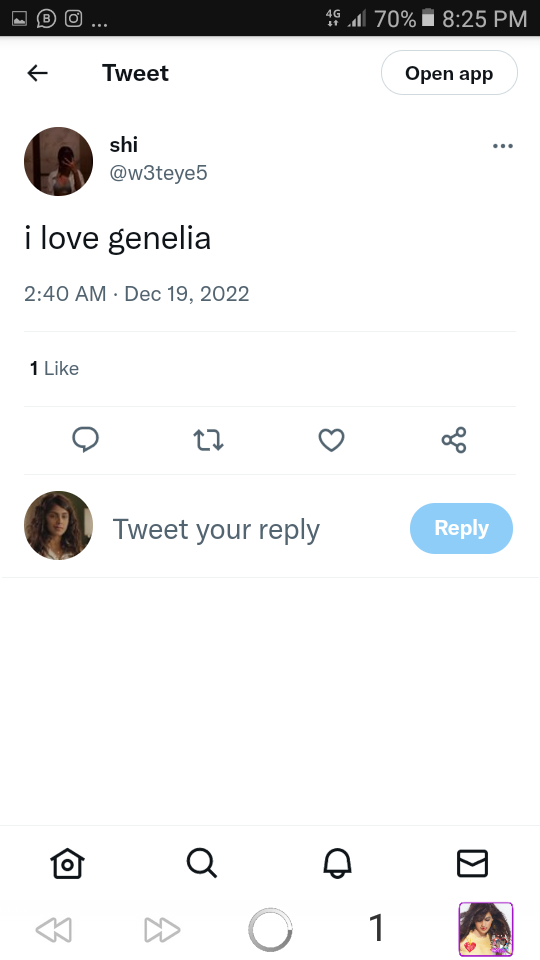Go back using the arrow icon
The width and height of the screenshot is (540, 960).
click(x=37, y=73)
